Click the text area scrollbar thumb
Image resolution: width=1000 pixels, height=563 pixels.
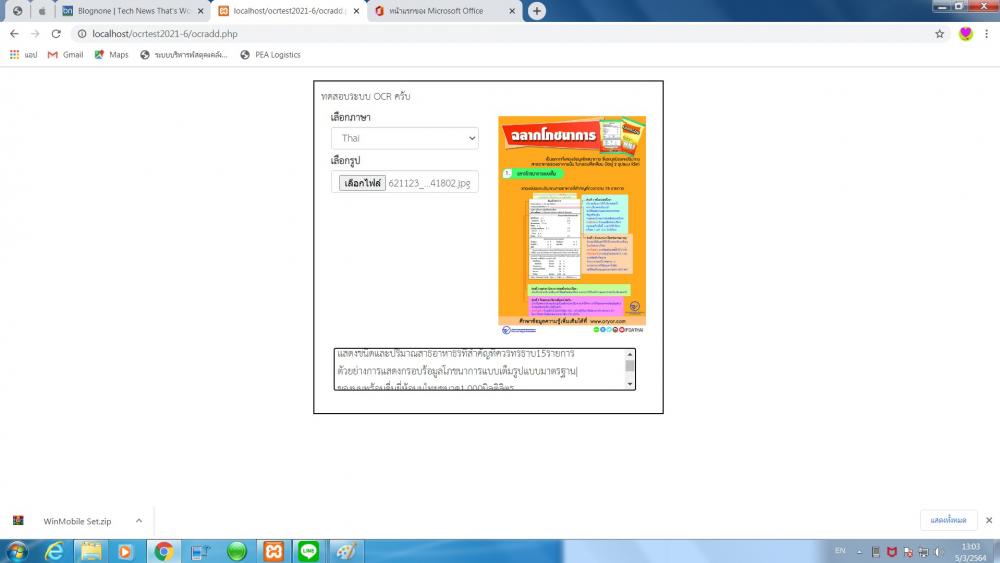[629, 365]
